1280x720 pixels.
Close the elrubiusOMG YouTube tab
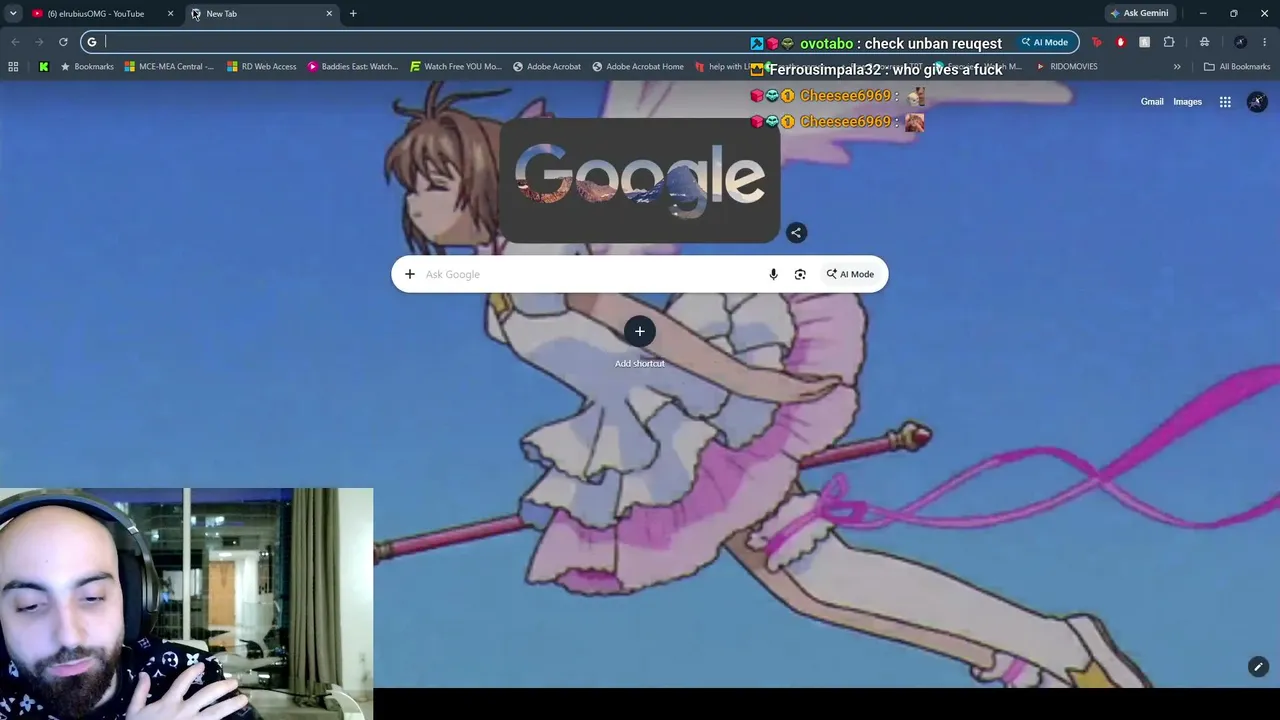(x=170, y=14)
